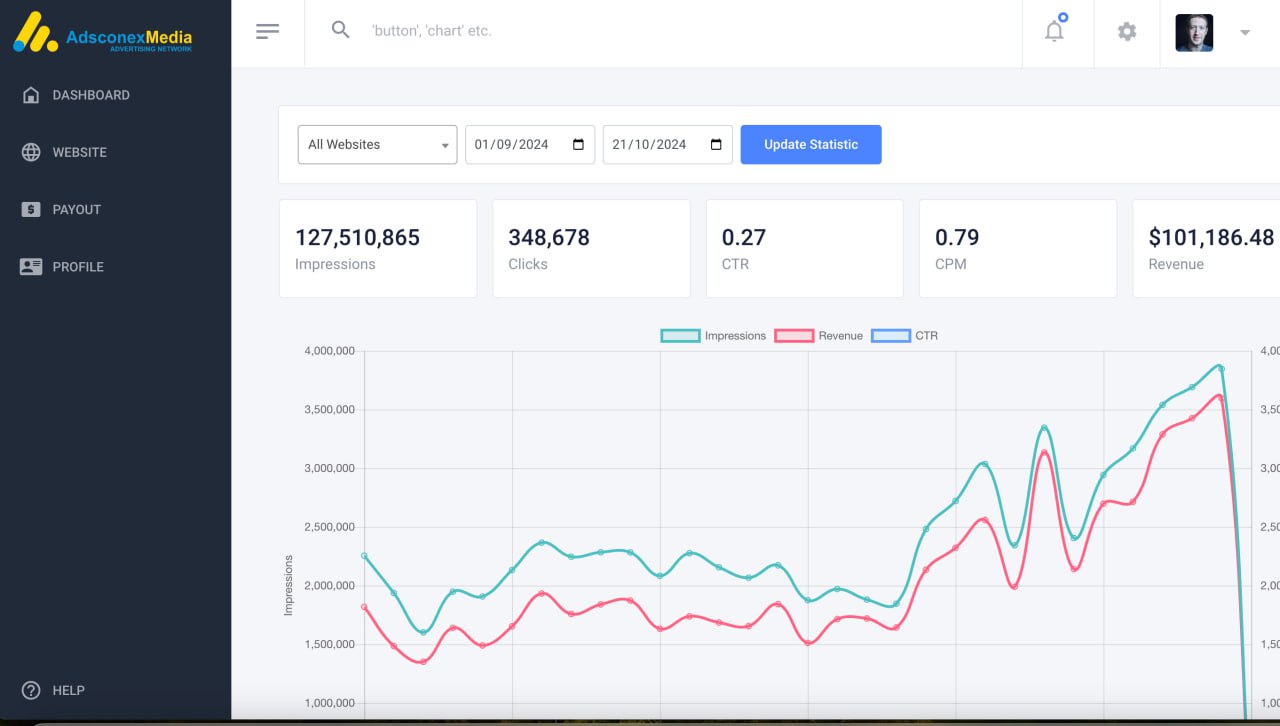Open the start date calendar picker
Image resolution: width=1280 pixels, height=726 pixels.
(x=579, y=144)
